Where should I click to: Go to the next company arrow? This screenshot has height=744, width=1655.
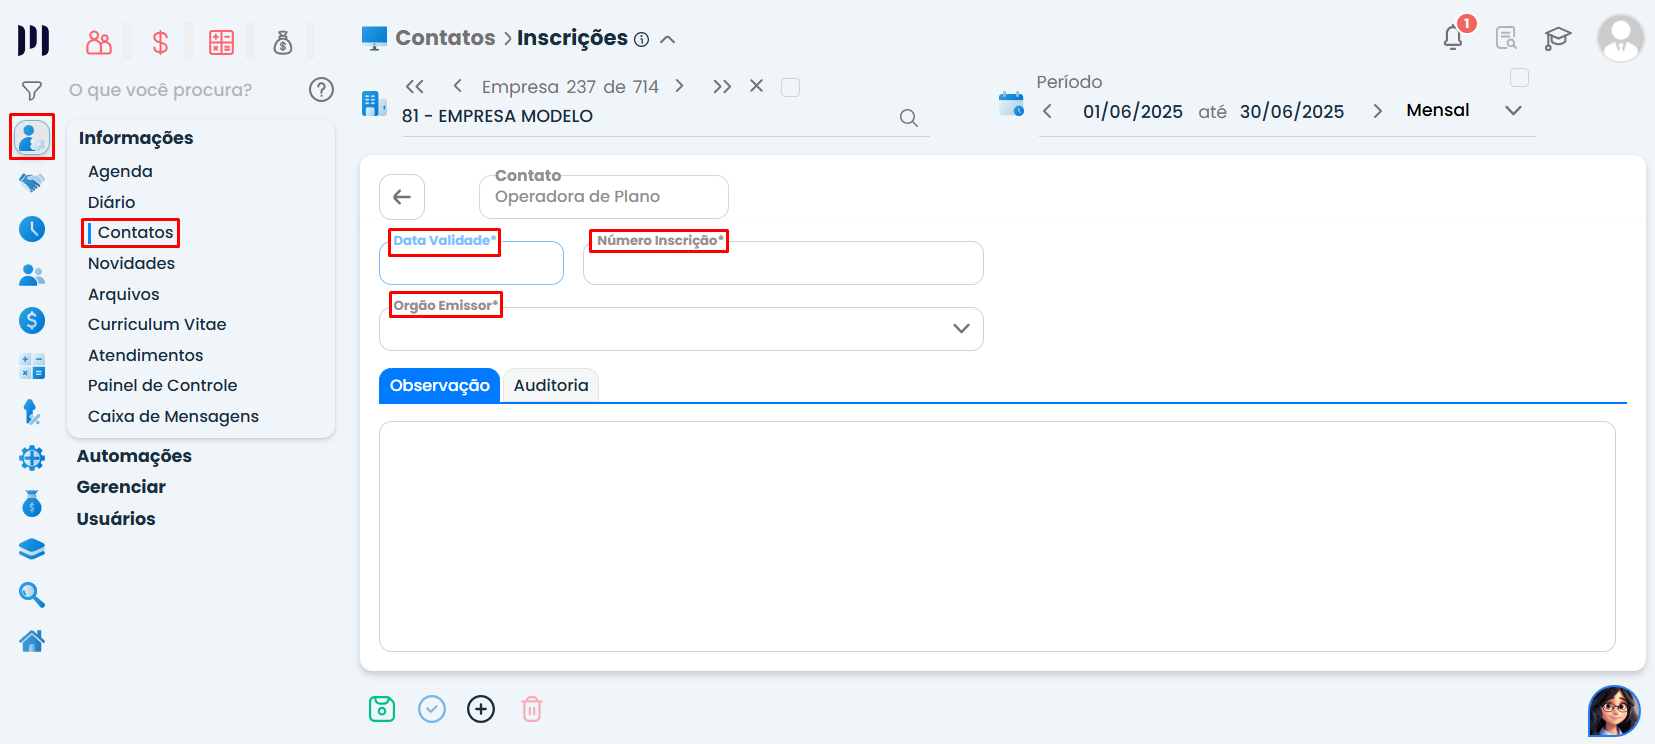coord(680,86)
